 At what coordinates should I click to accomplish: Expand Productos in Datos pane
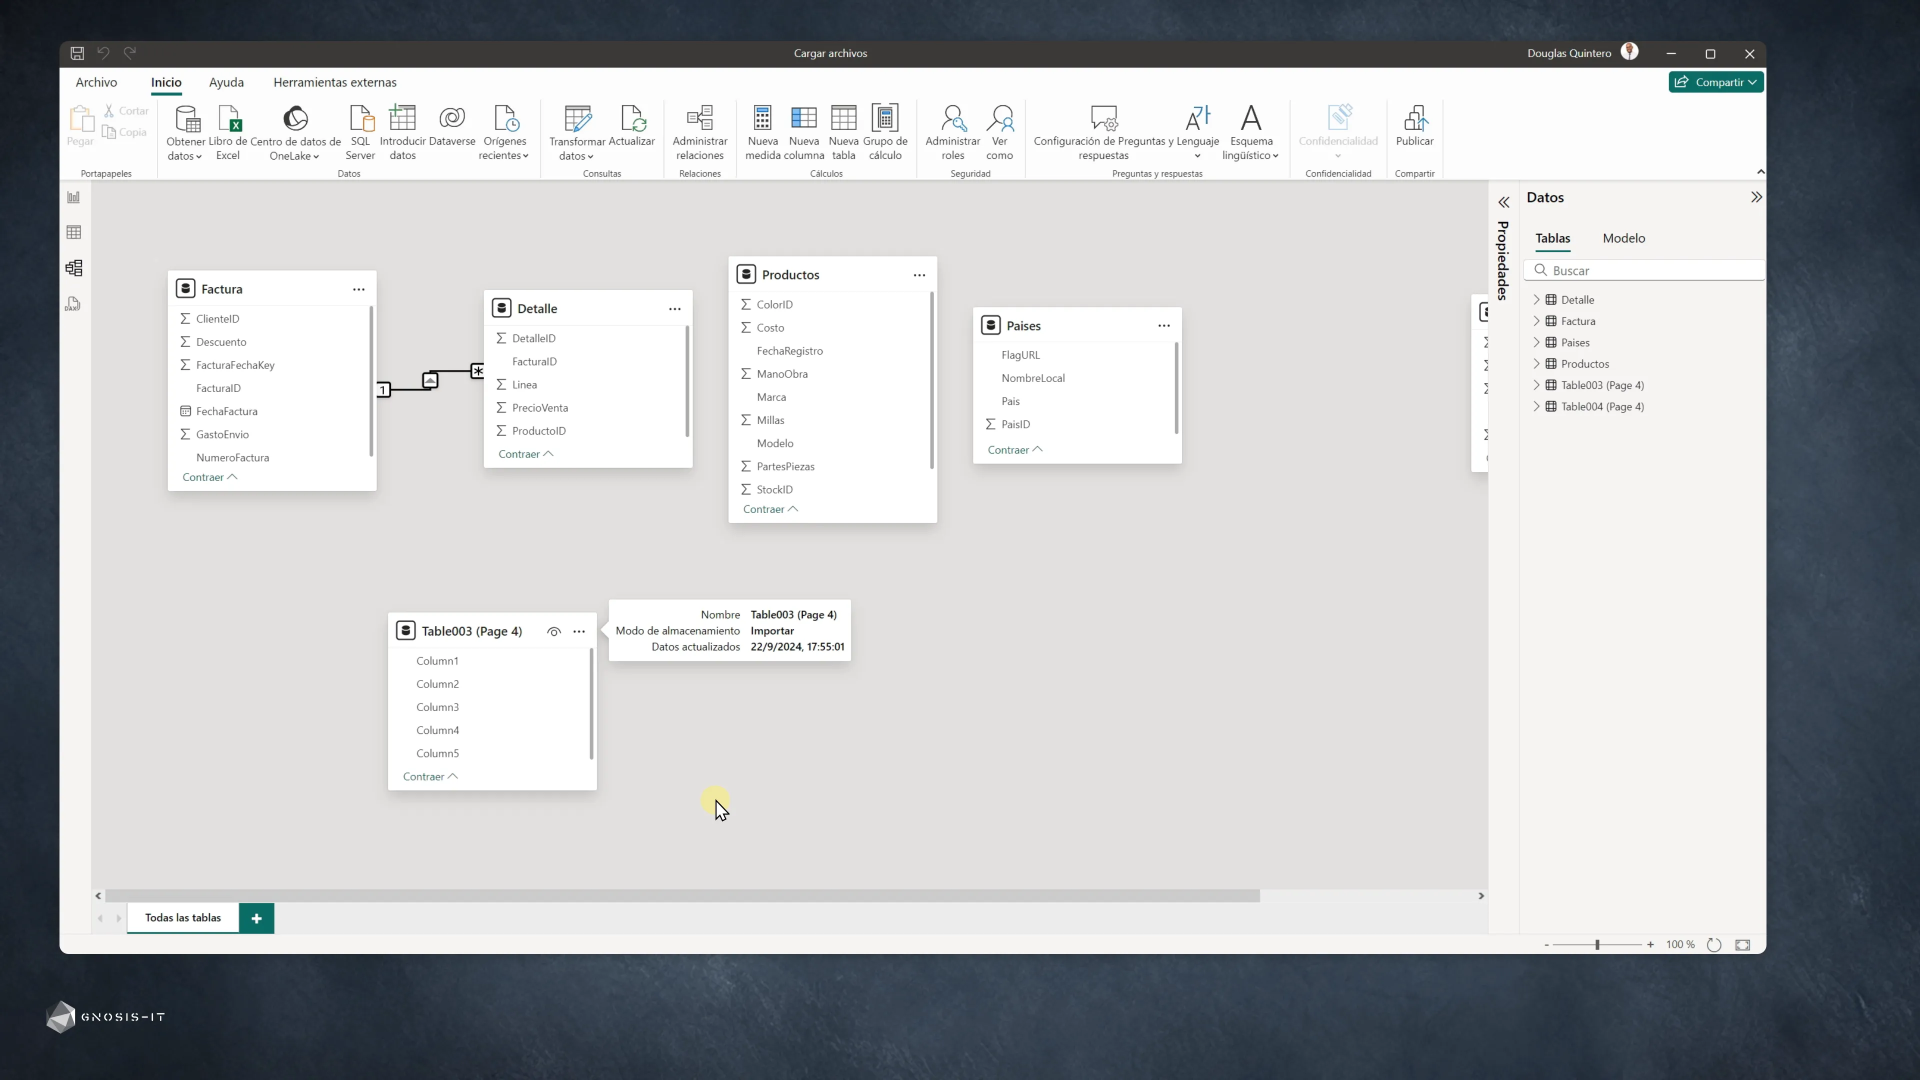tap(1537, 364)
